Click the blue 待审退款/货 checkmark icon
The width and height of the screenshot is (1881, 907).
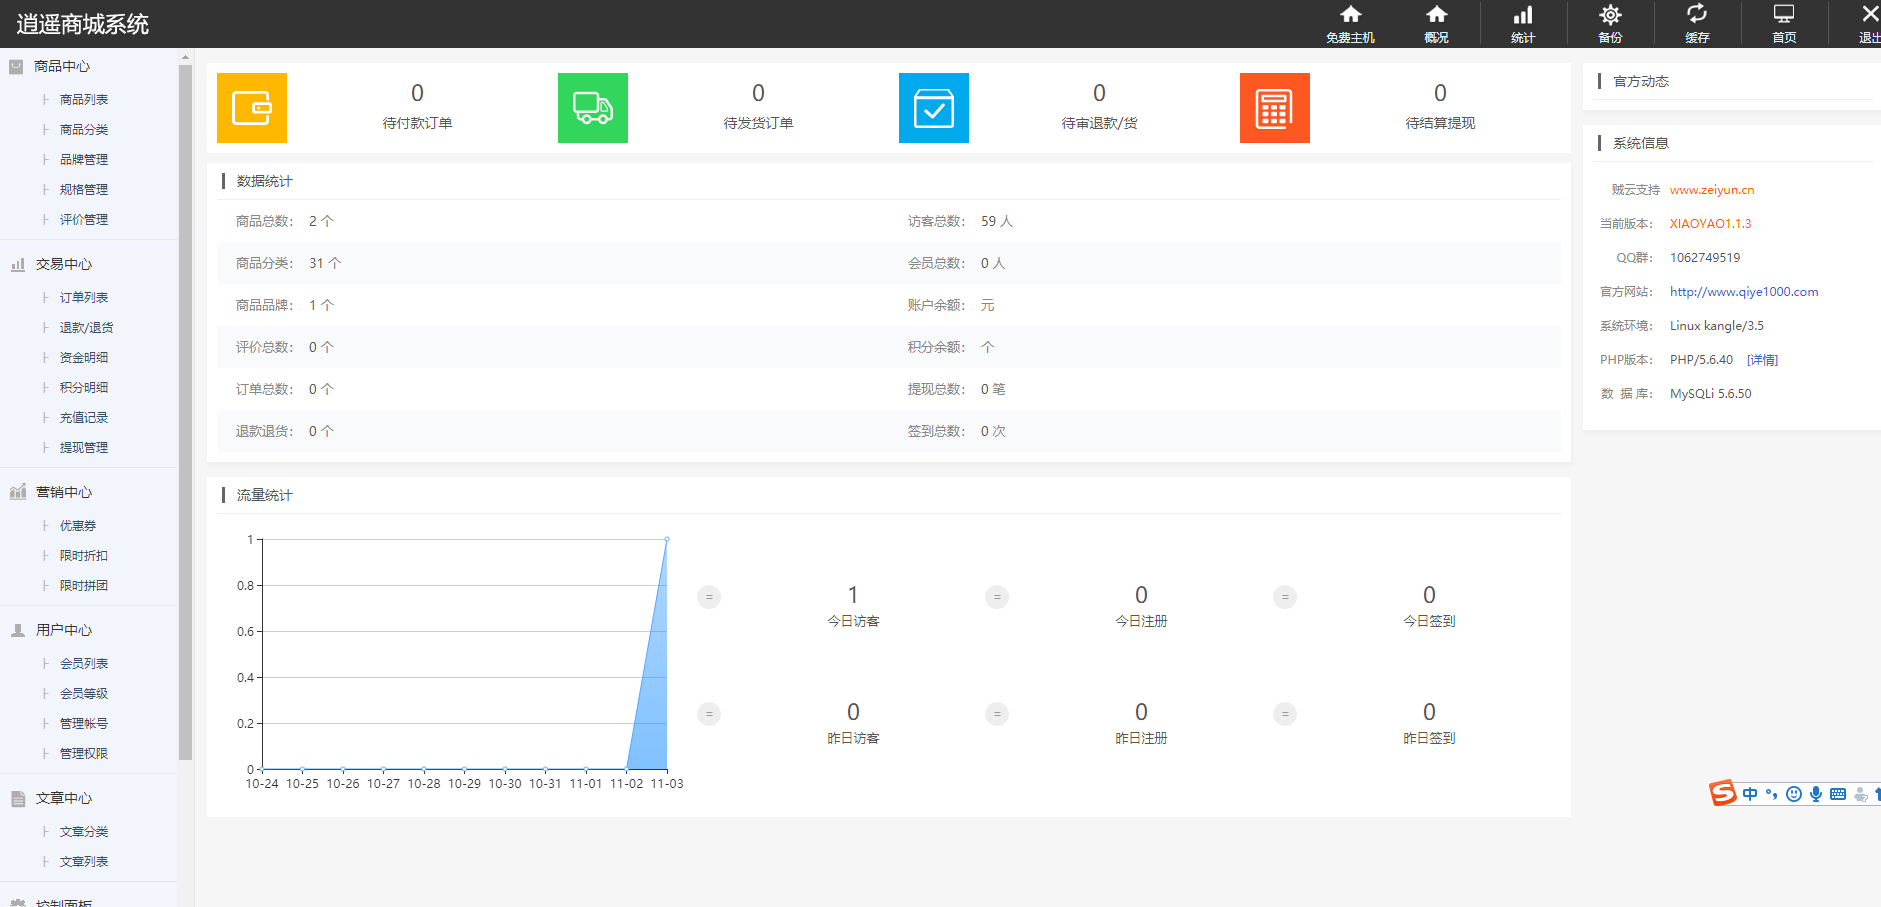pyautogui.click(x=934, y=108)
